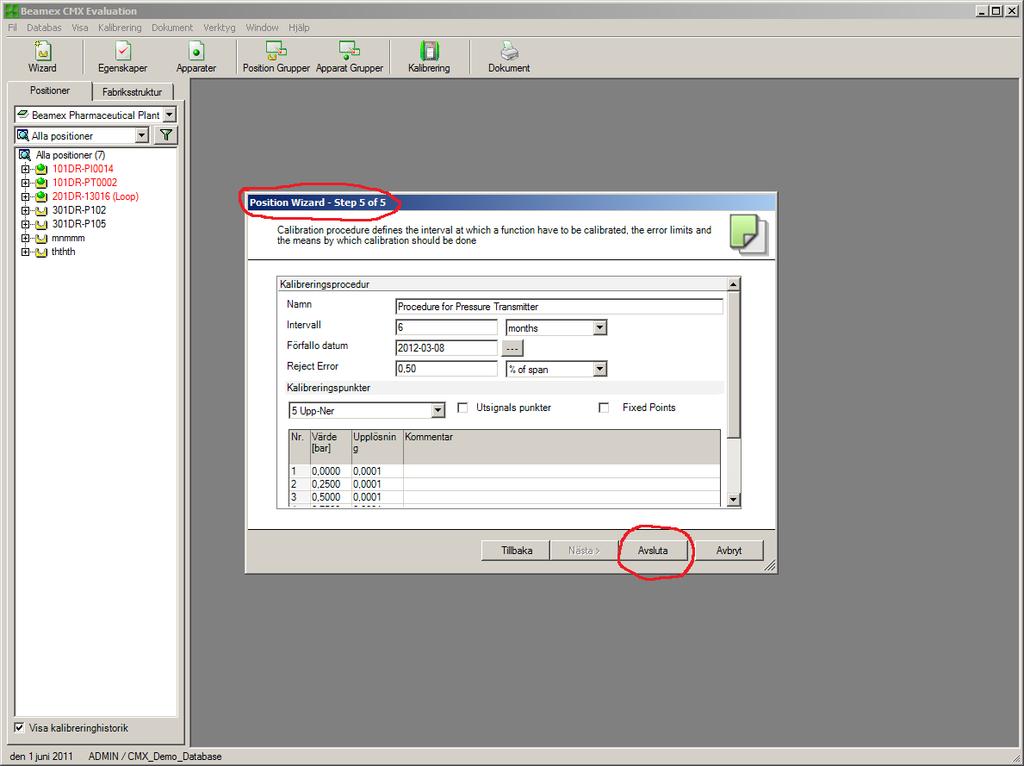Image resolution: width=1024 pixels, height=766 pixels.
Task: Click the mnmmm position icon
Action: [x=41, y=238]
